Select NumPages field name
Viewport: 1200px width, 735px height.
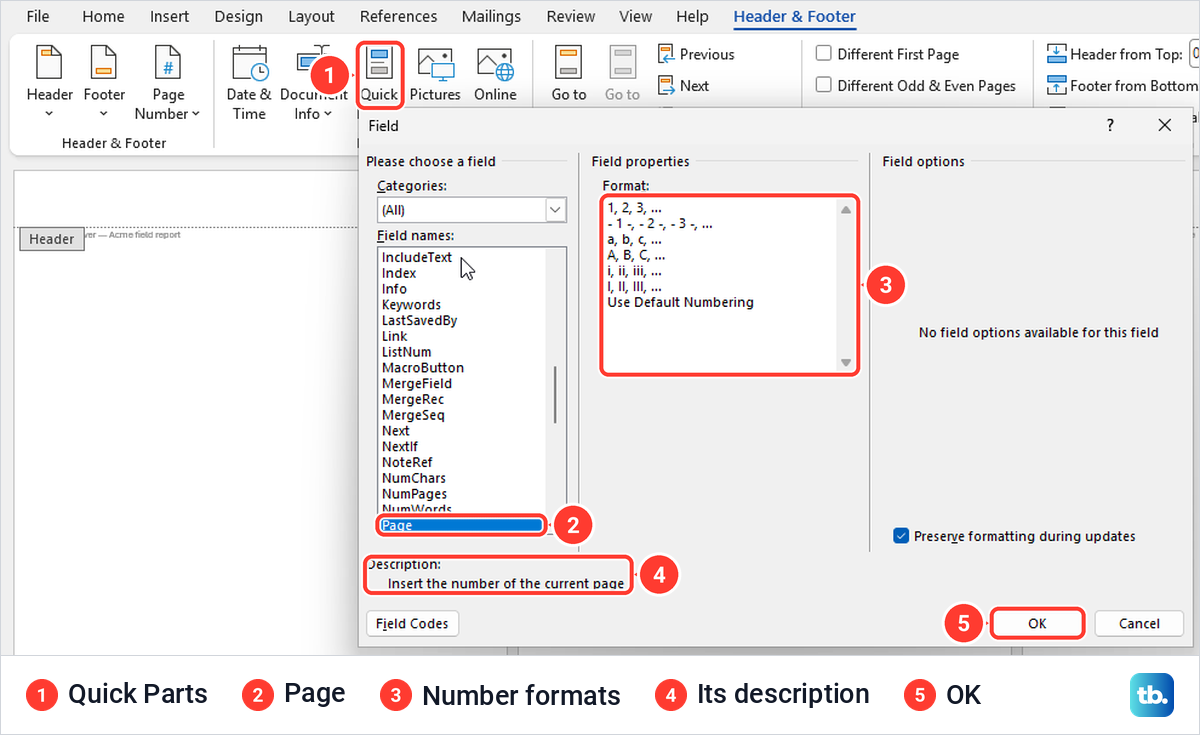414,494
